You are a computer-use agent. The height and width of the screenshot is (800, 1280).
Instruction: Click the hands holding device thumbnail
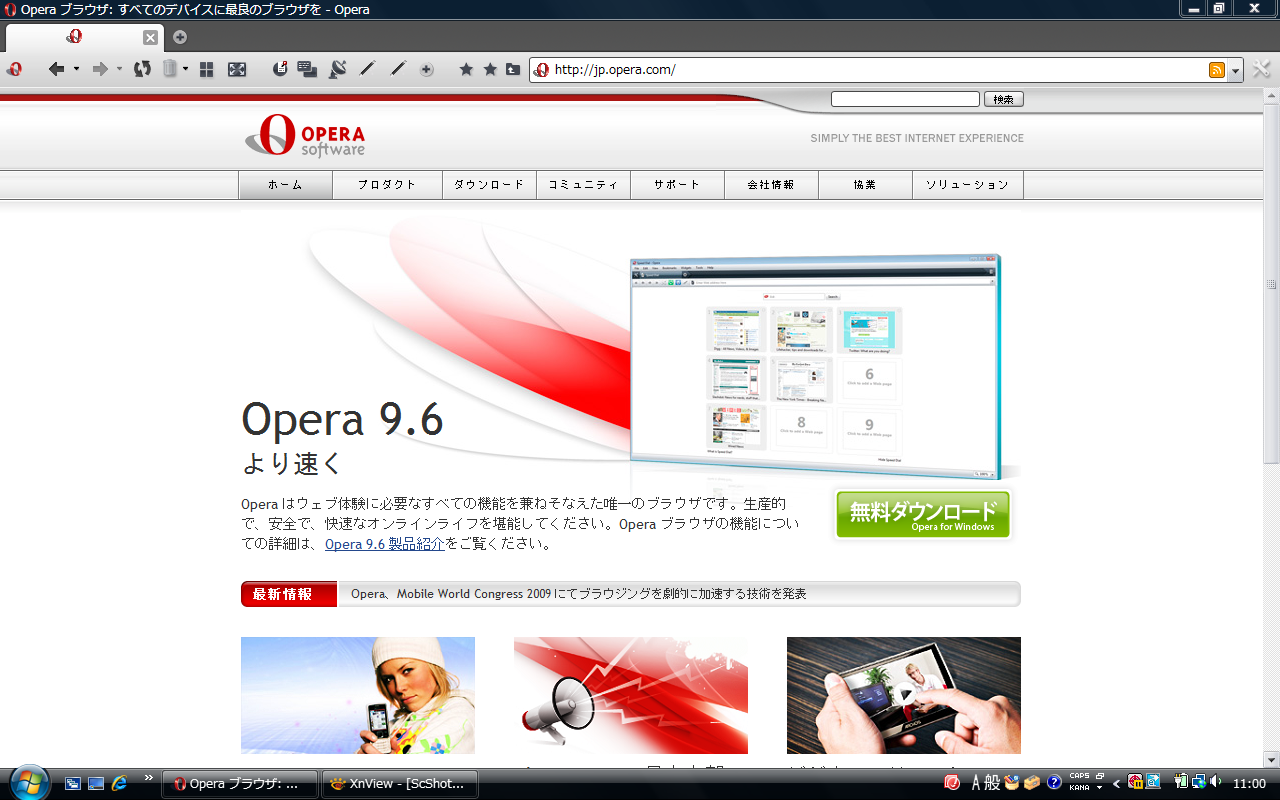click(x=904, y=695)
